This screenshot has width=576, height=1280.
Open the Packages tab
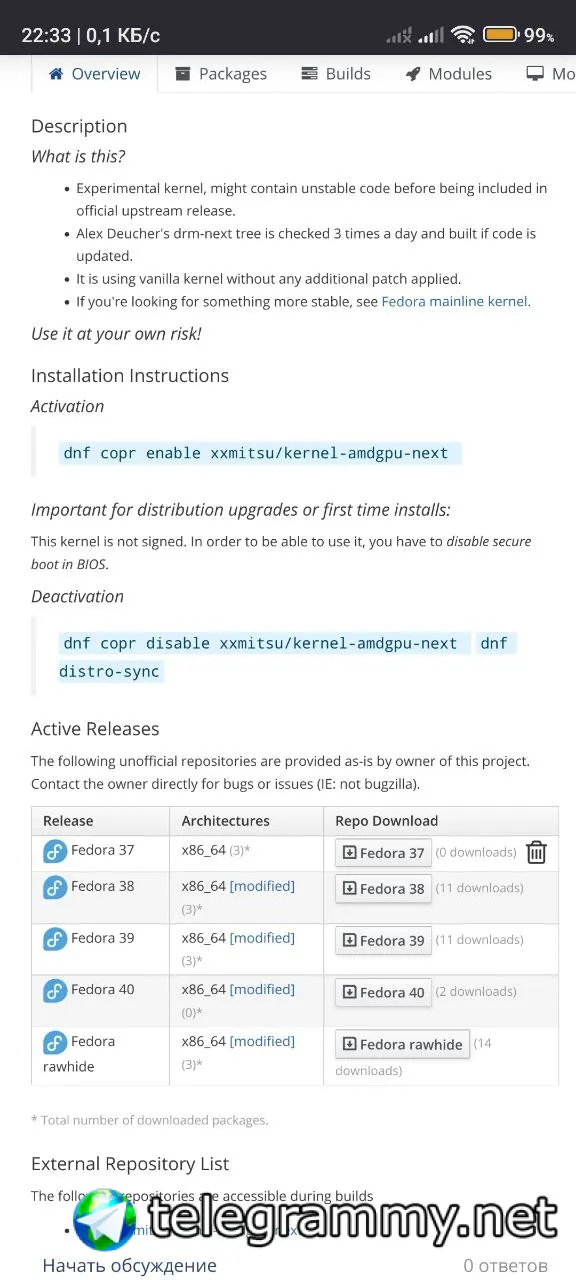point(221,74)
